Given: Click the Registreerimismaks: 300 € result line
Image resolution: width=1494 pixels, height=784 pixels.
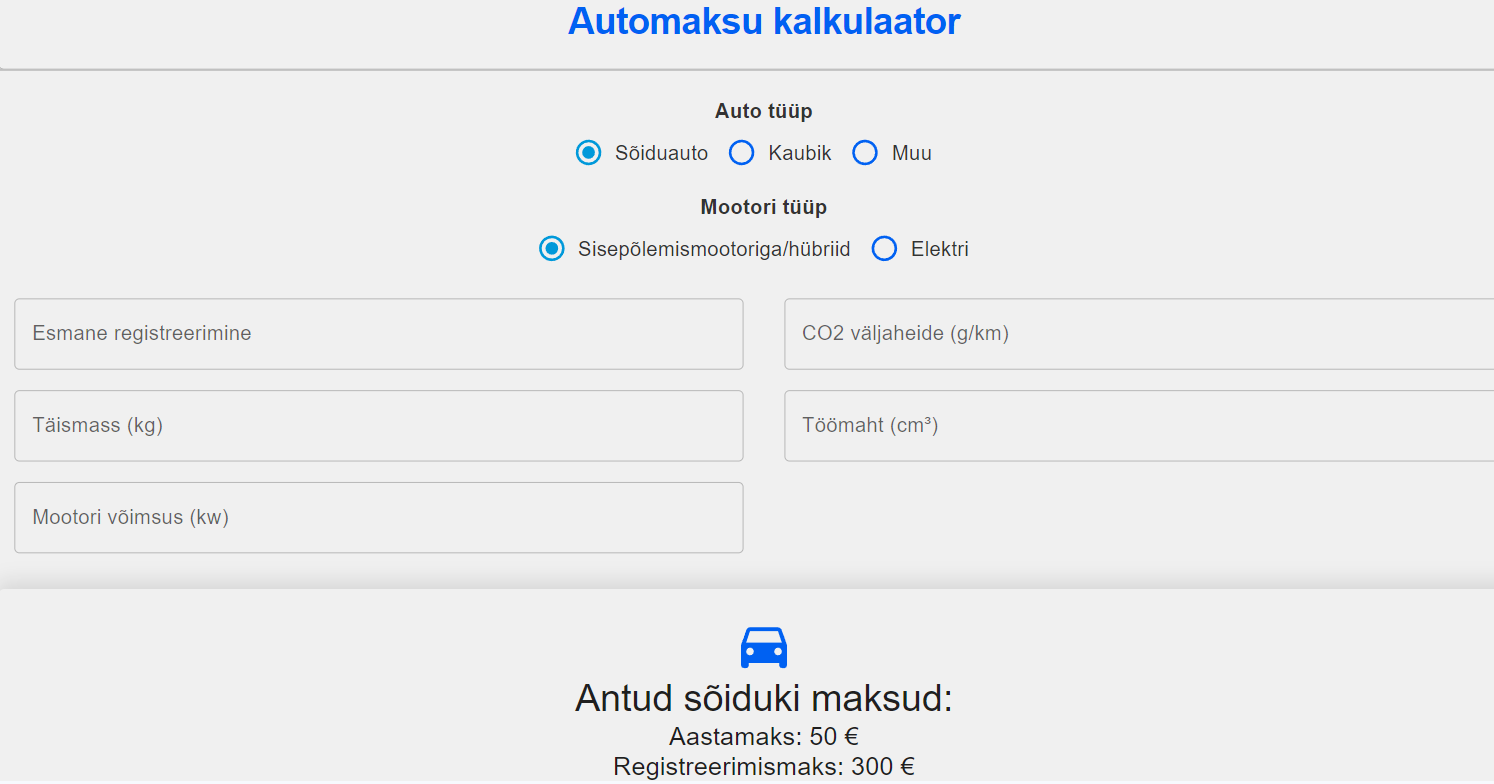Looking at the screenshot, I should [763, 766].
